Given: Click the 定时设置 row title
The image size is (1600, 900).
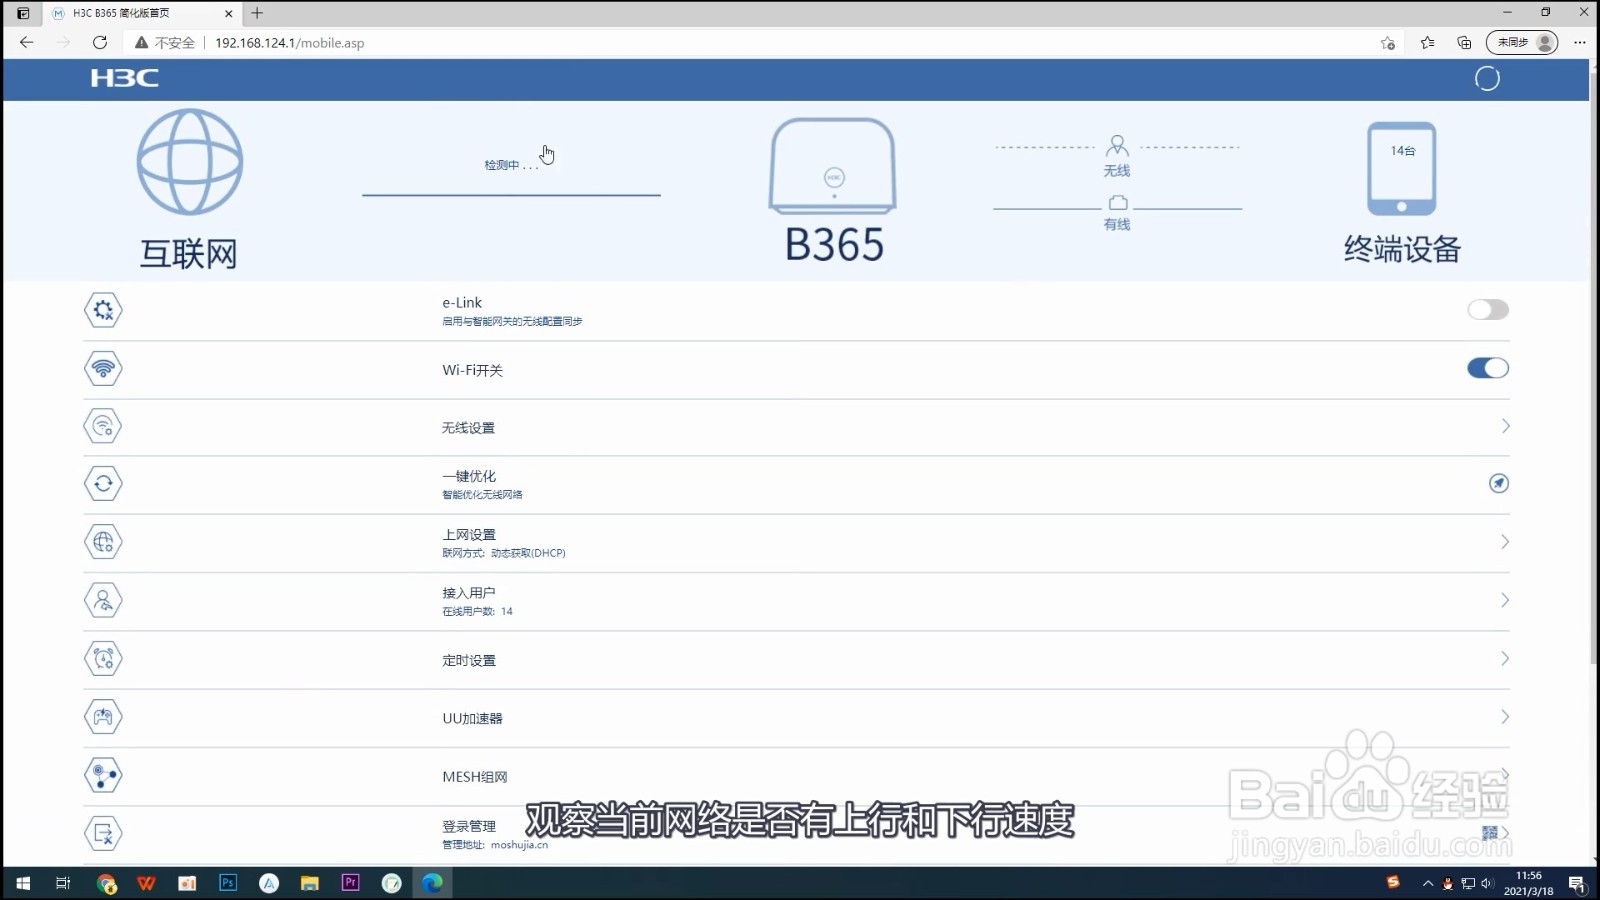Looking at the screenshot, I should point(469,660).
